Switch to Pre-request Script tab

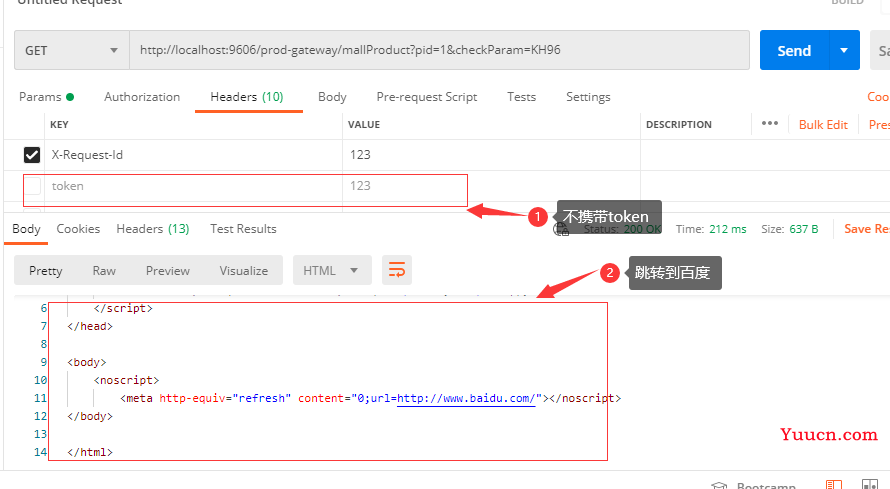coord(427,97)
